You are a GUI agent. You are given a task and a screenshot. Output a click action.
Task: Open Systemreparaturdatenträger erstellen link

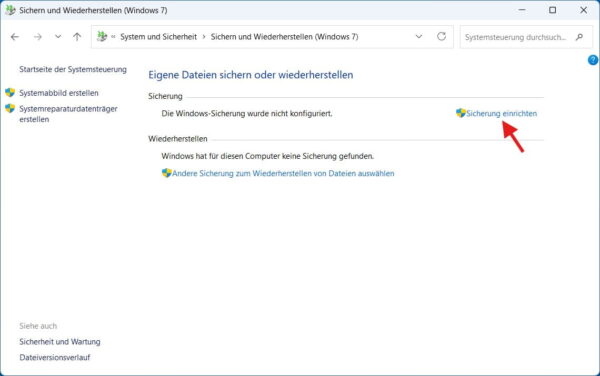coord(68,114)
